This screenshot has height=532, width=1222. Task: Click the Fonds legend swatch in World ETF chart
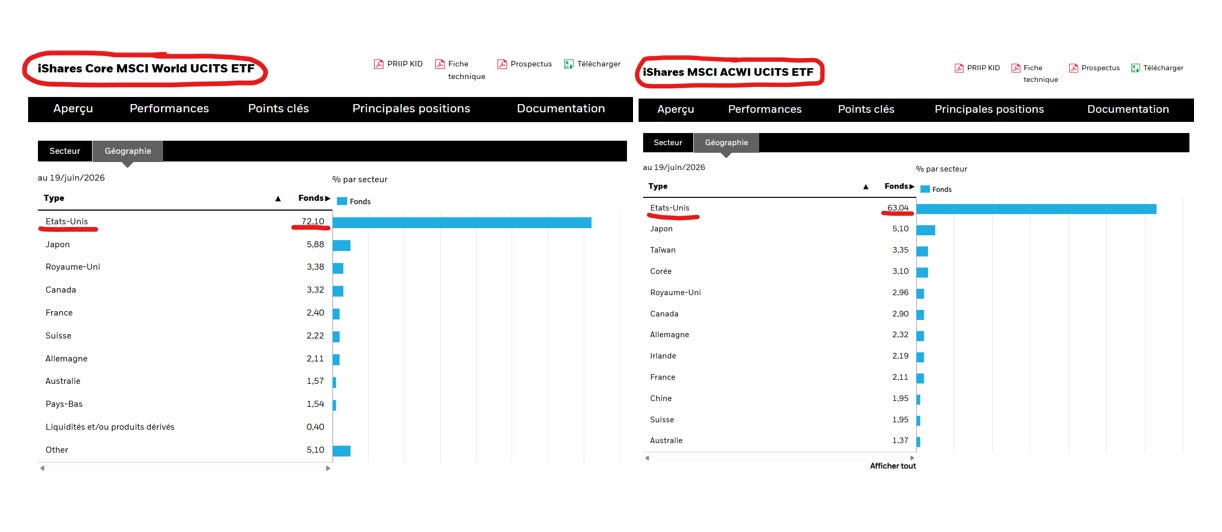(342, 201)
